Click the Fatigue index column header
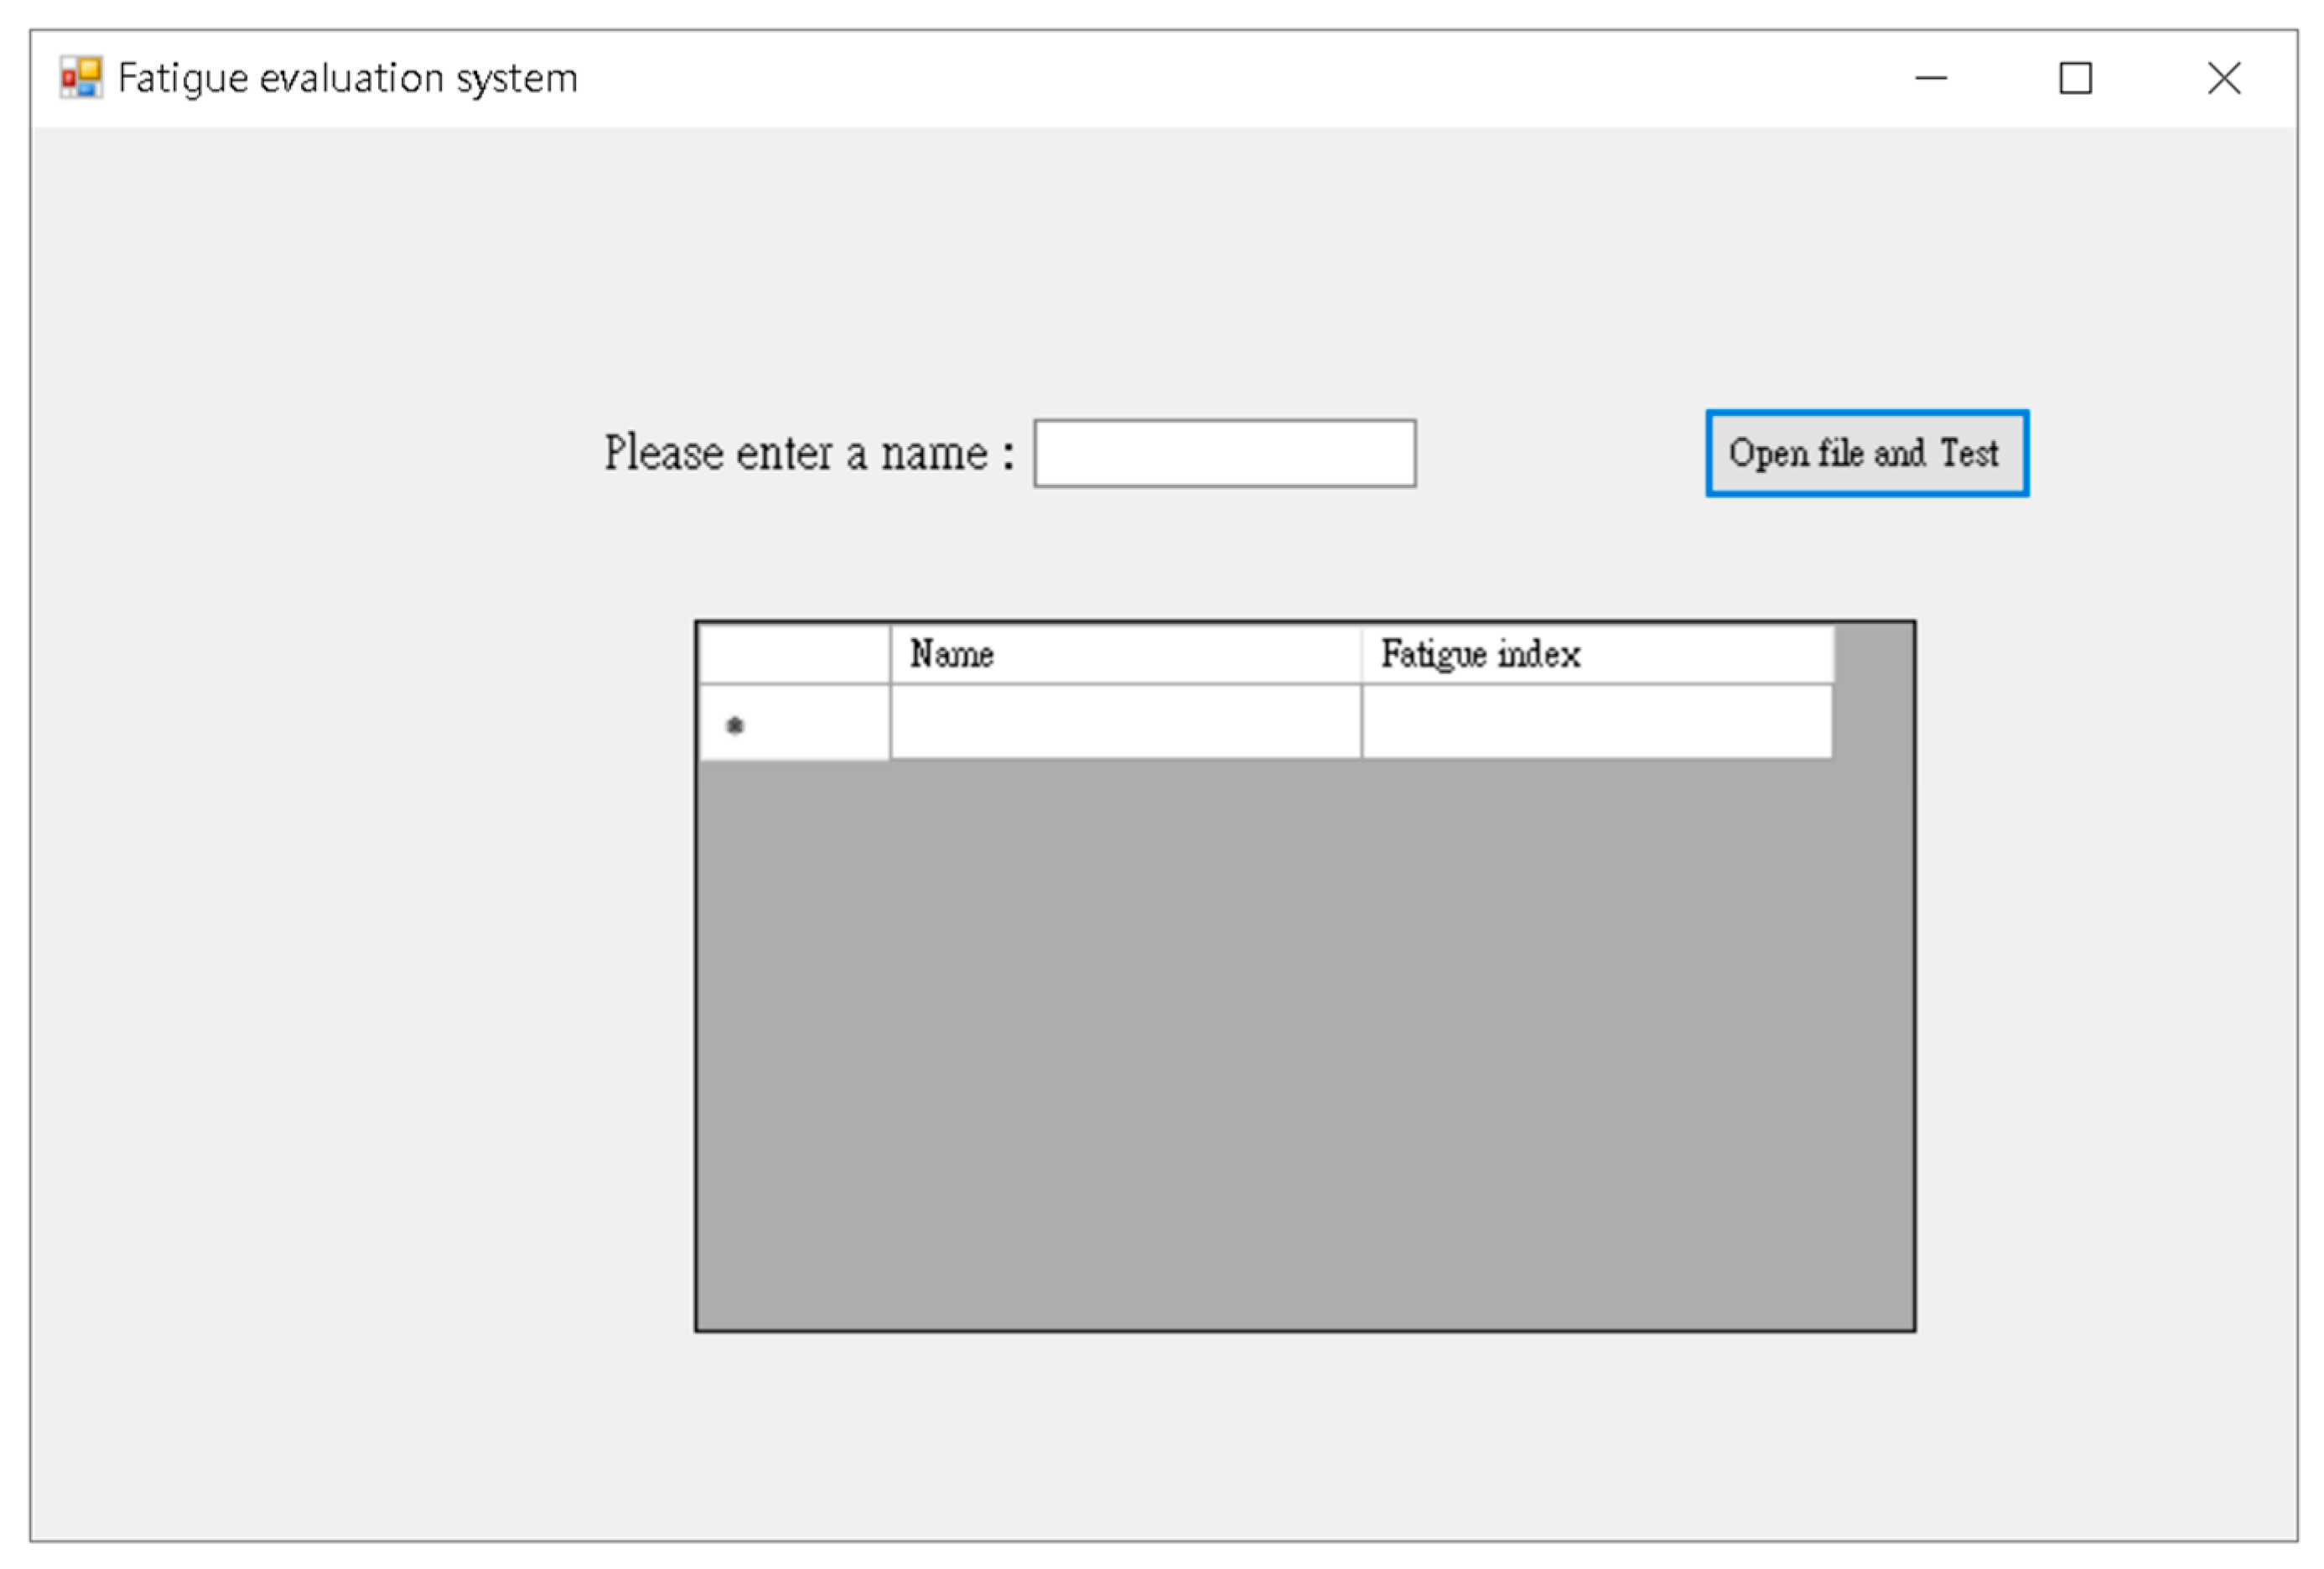This screenshot has height=1569, width=2324. click(1596, 654)
